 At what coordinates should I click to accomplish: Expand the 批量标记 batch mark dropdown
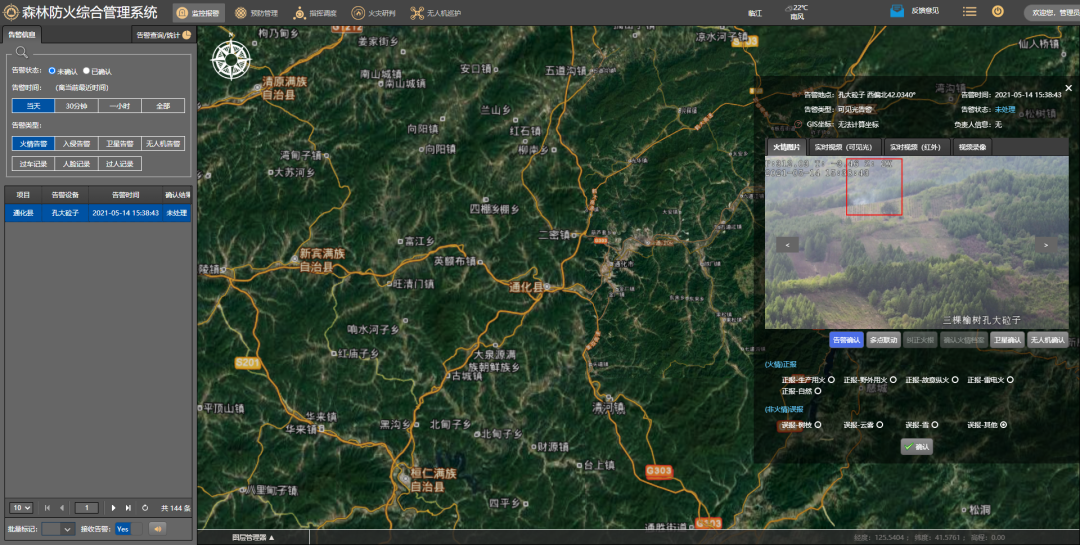click(x=58, y=529)
